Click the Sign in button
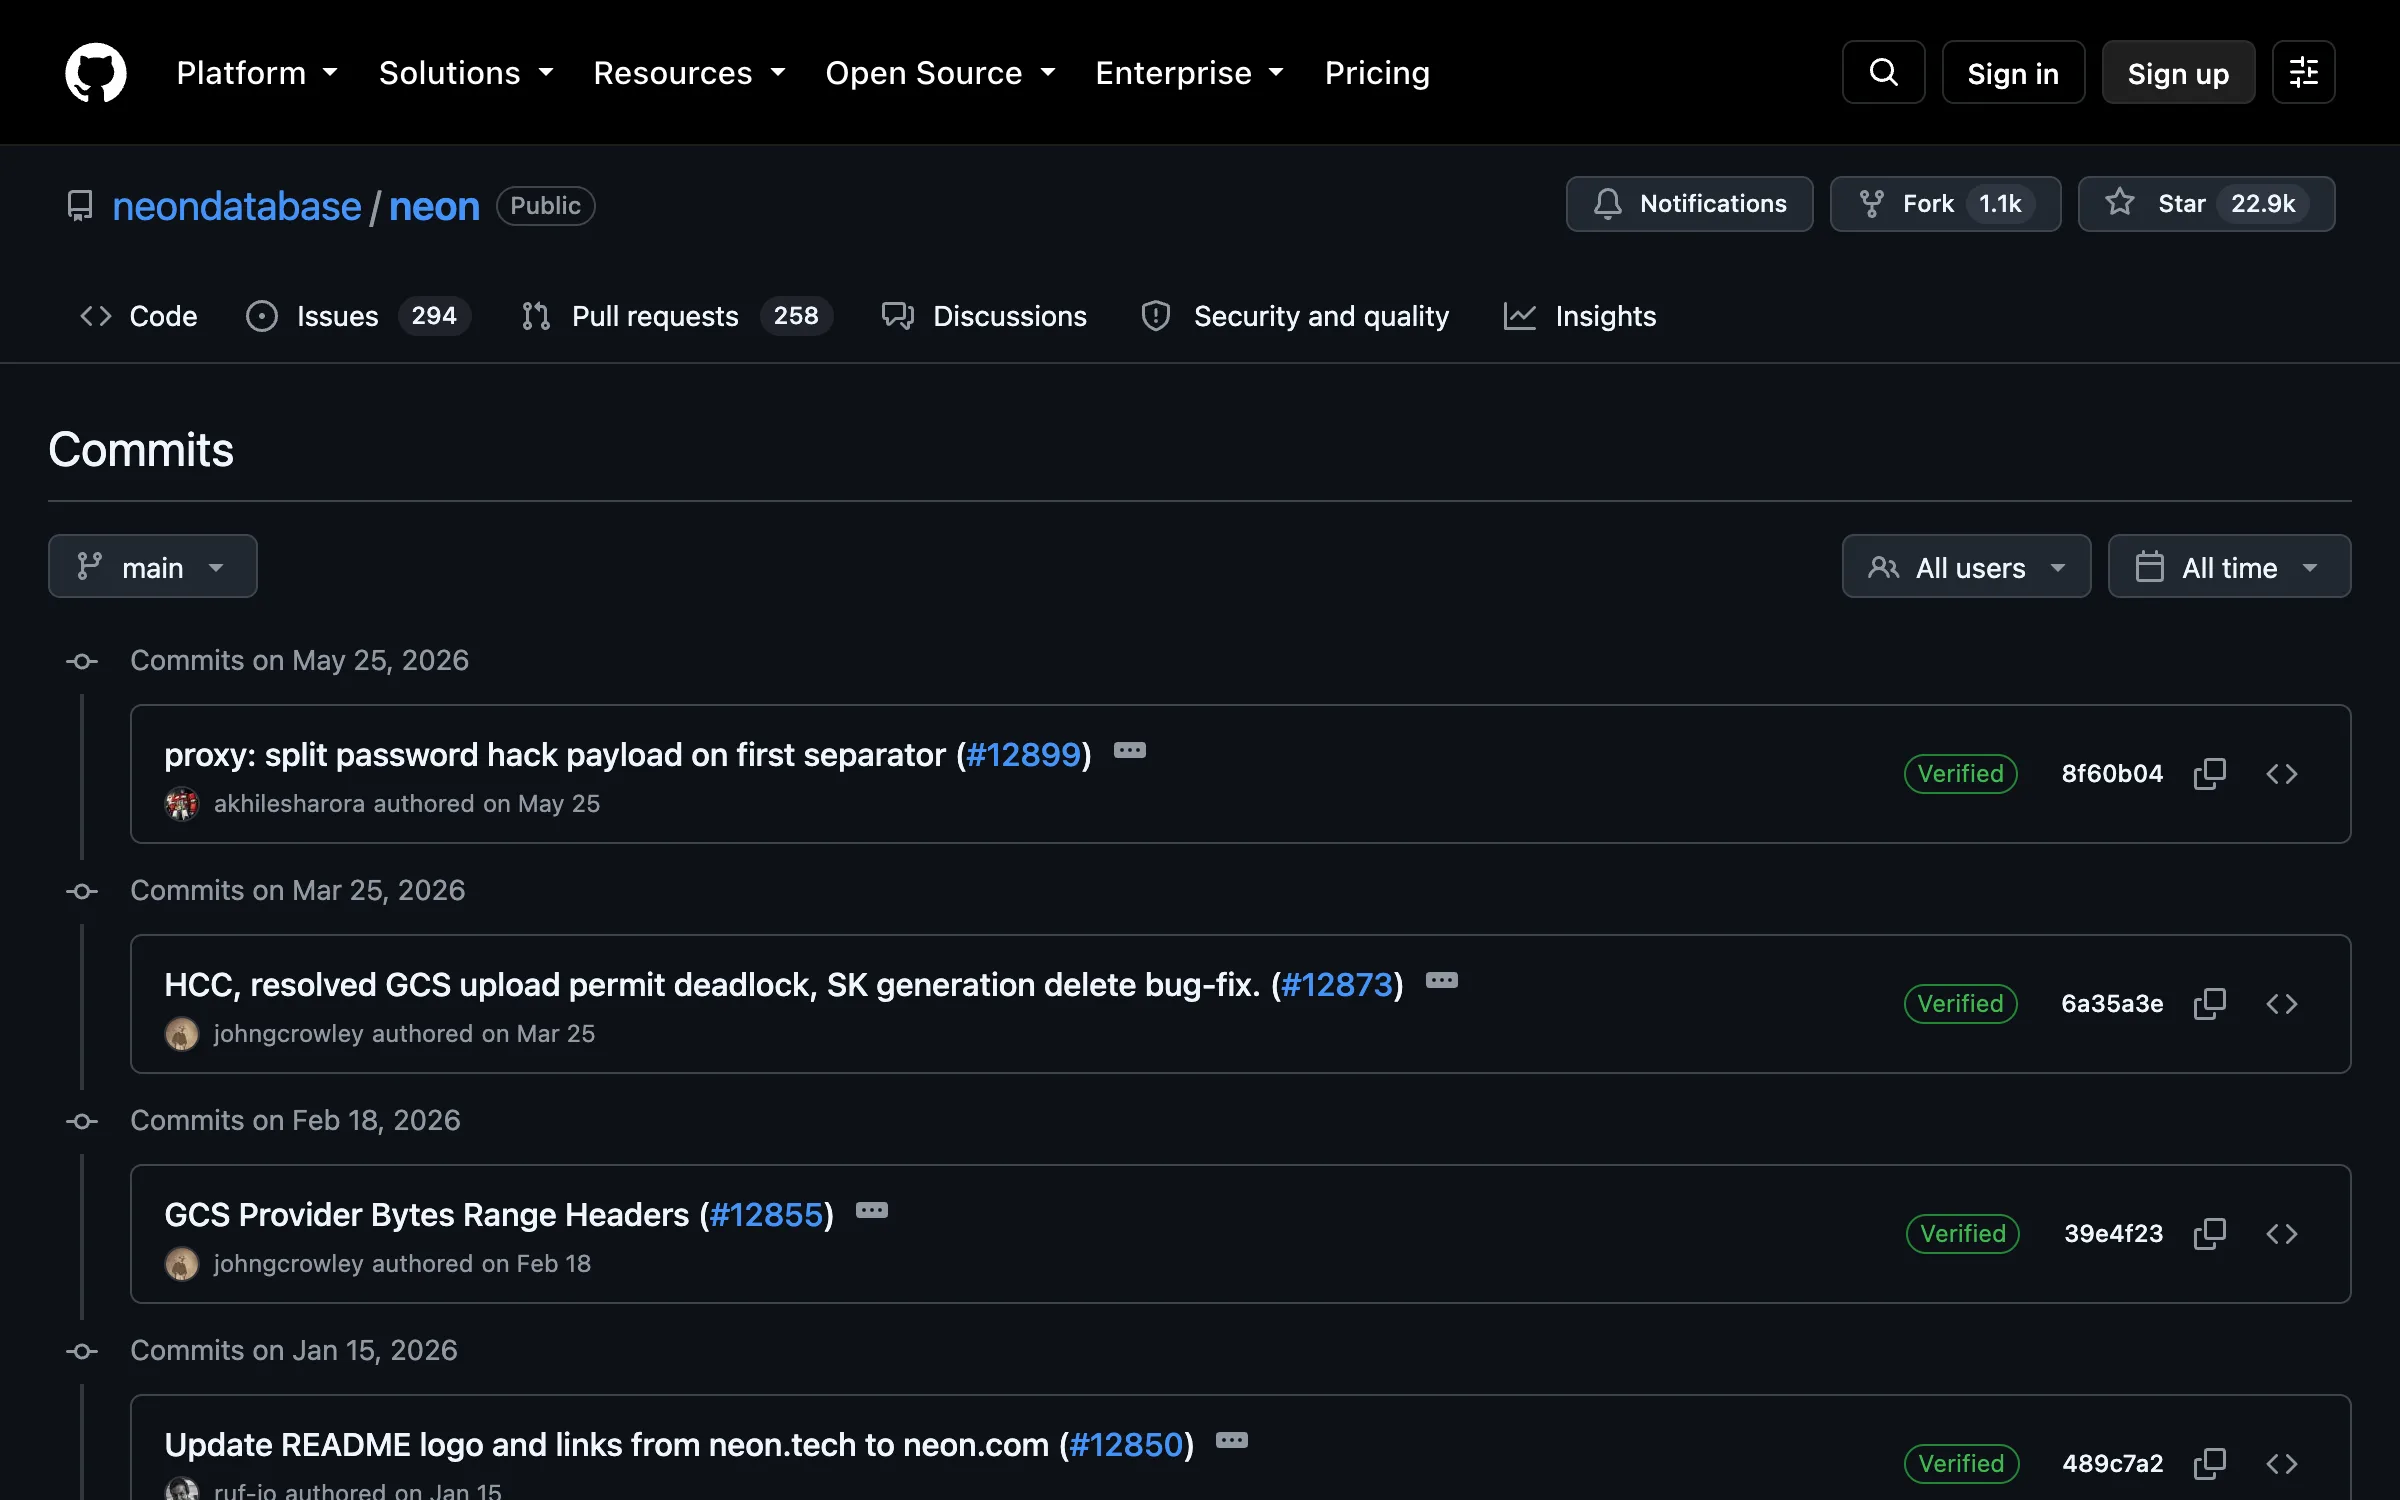The image size is (2400, 1500). (2013, 72)
